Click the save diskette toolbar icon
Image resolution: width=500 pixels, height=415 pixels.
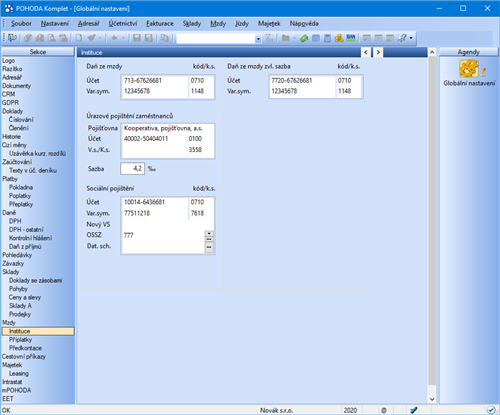137,38
